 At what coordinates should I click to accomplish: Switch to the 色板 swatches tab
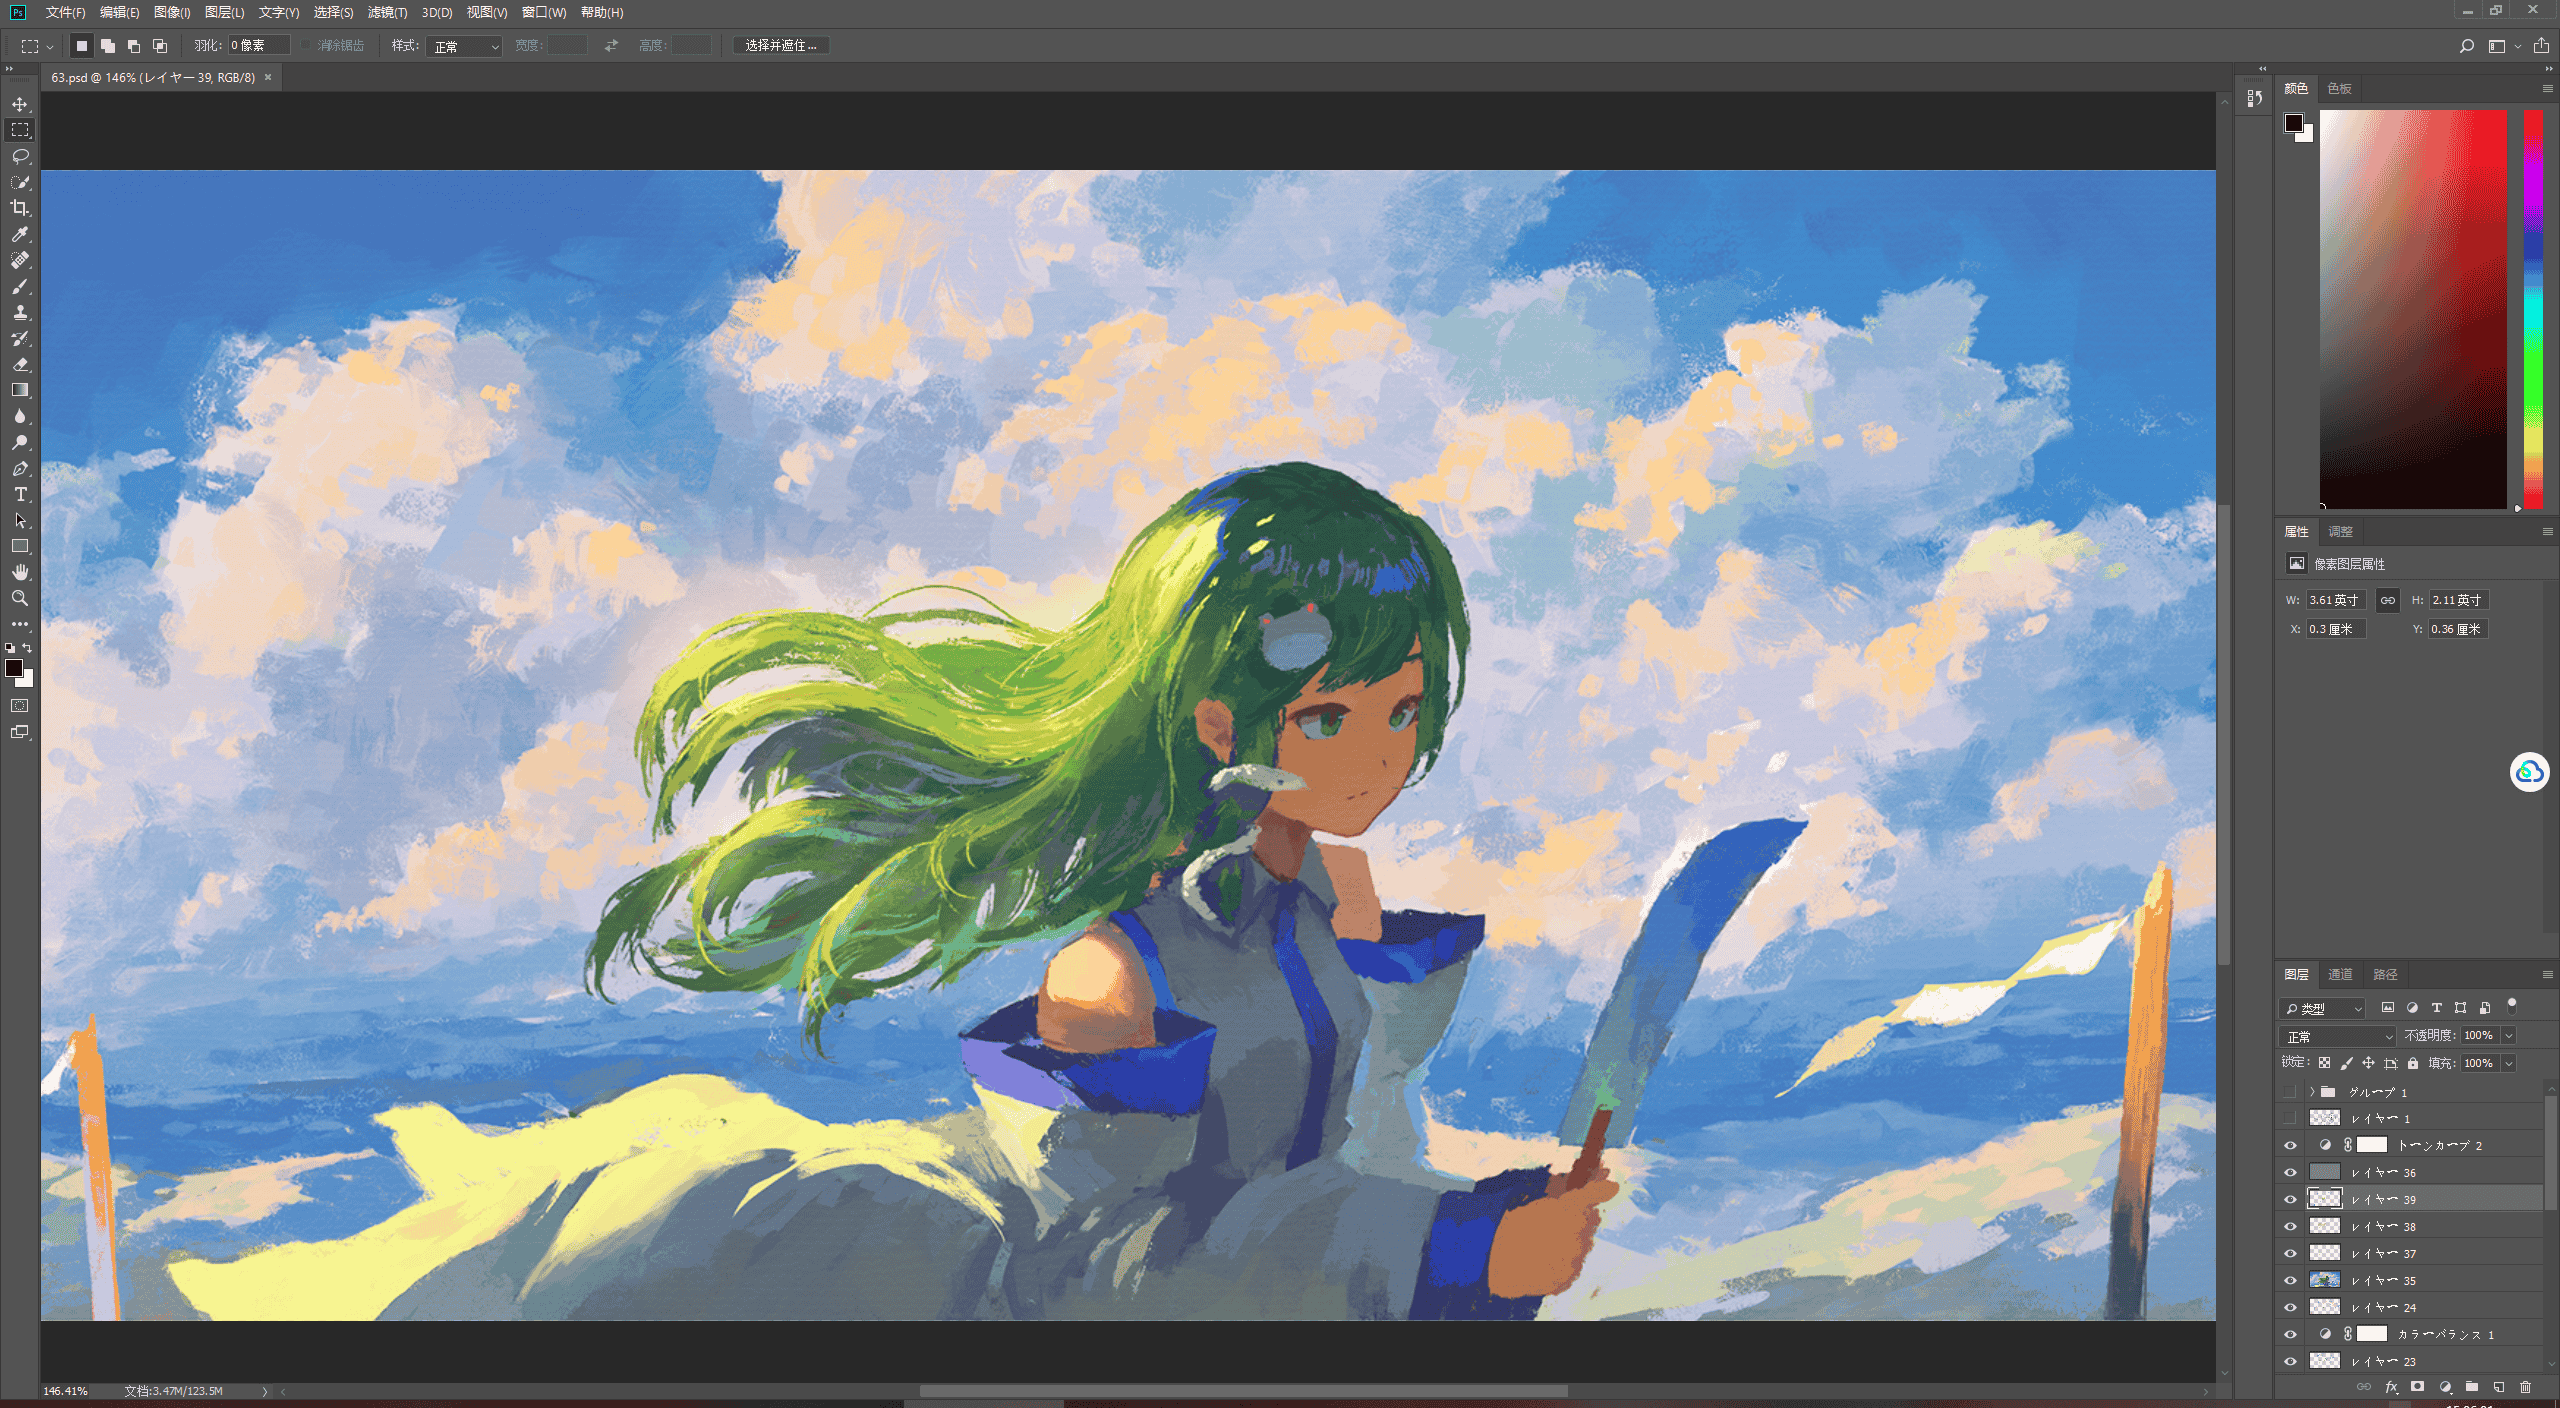2339,88
